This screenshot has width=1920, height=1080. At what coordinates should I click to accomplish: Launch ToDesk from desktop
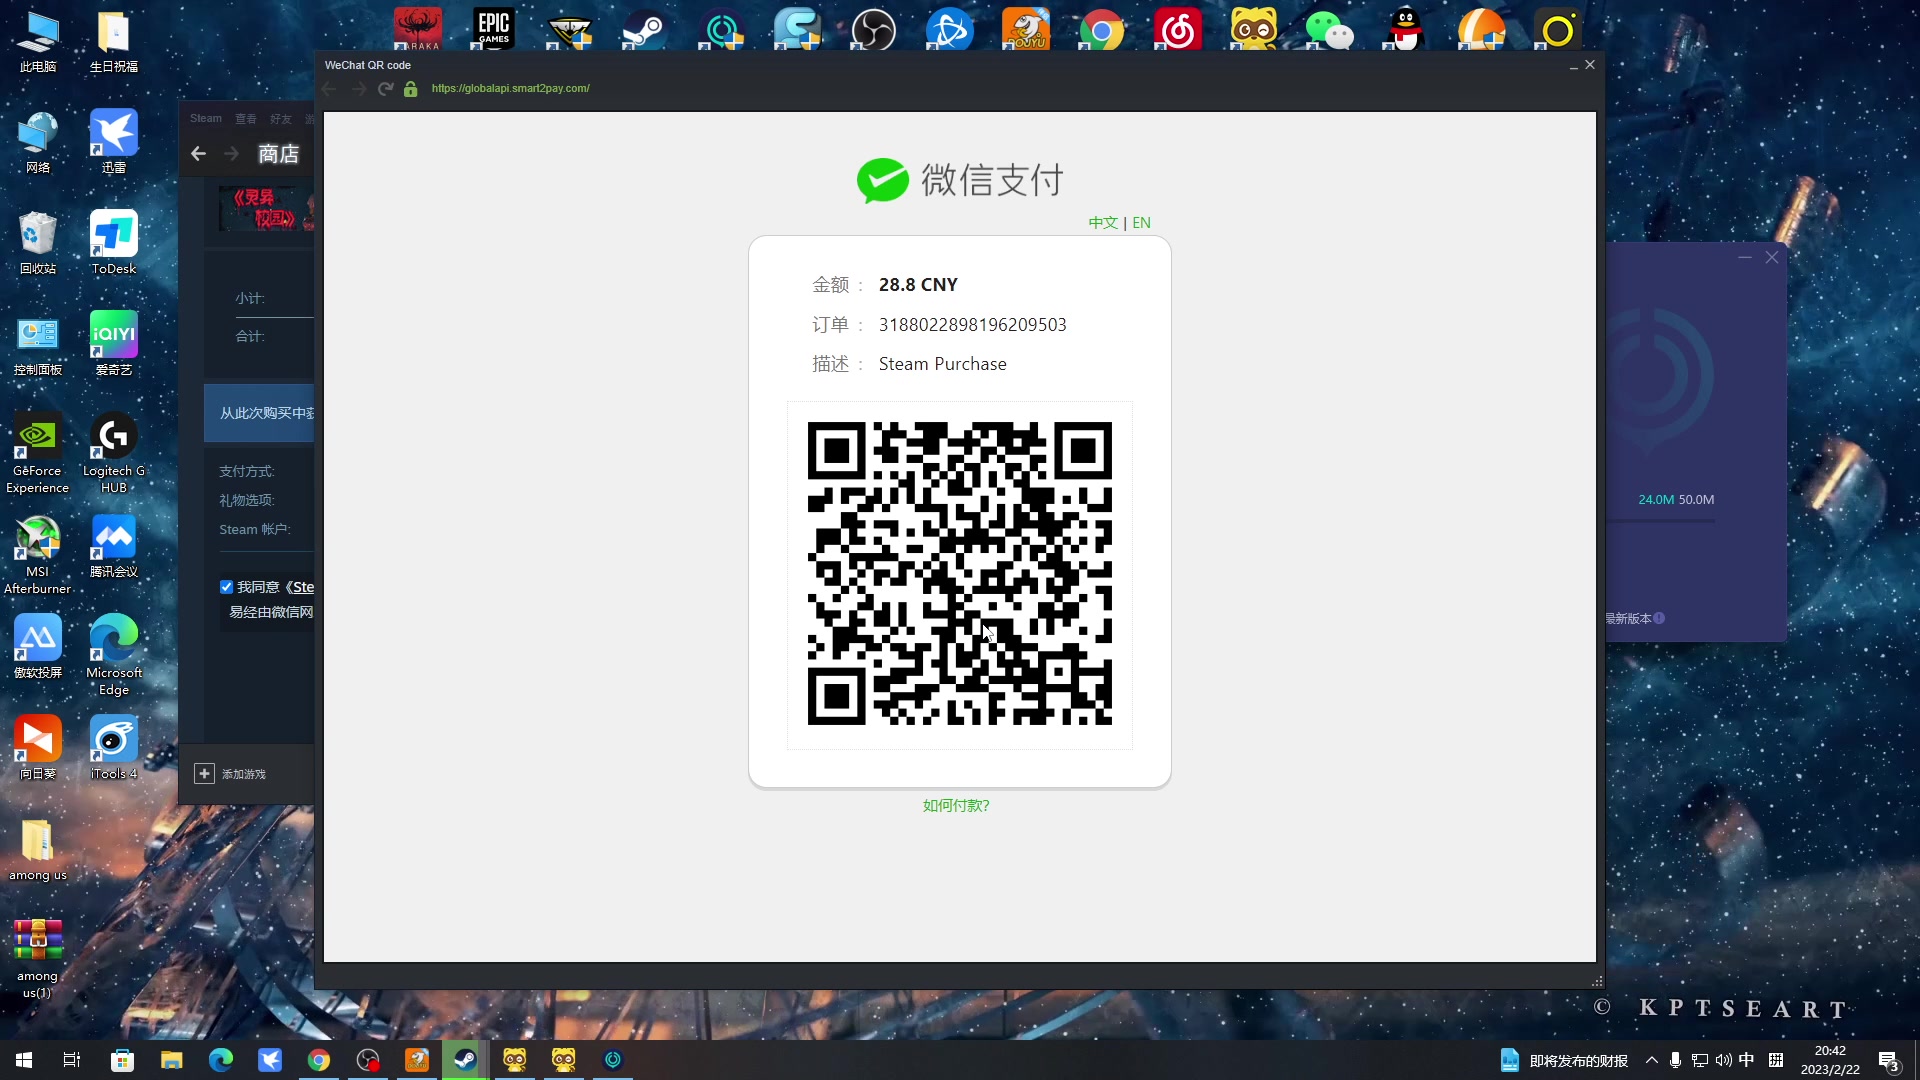click(114, 243)
